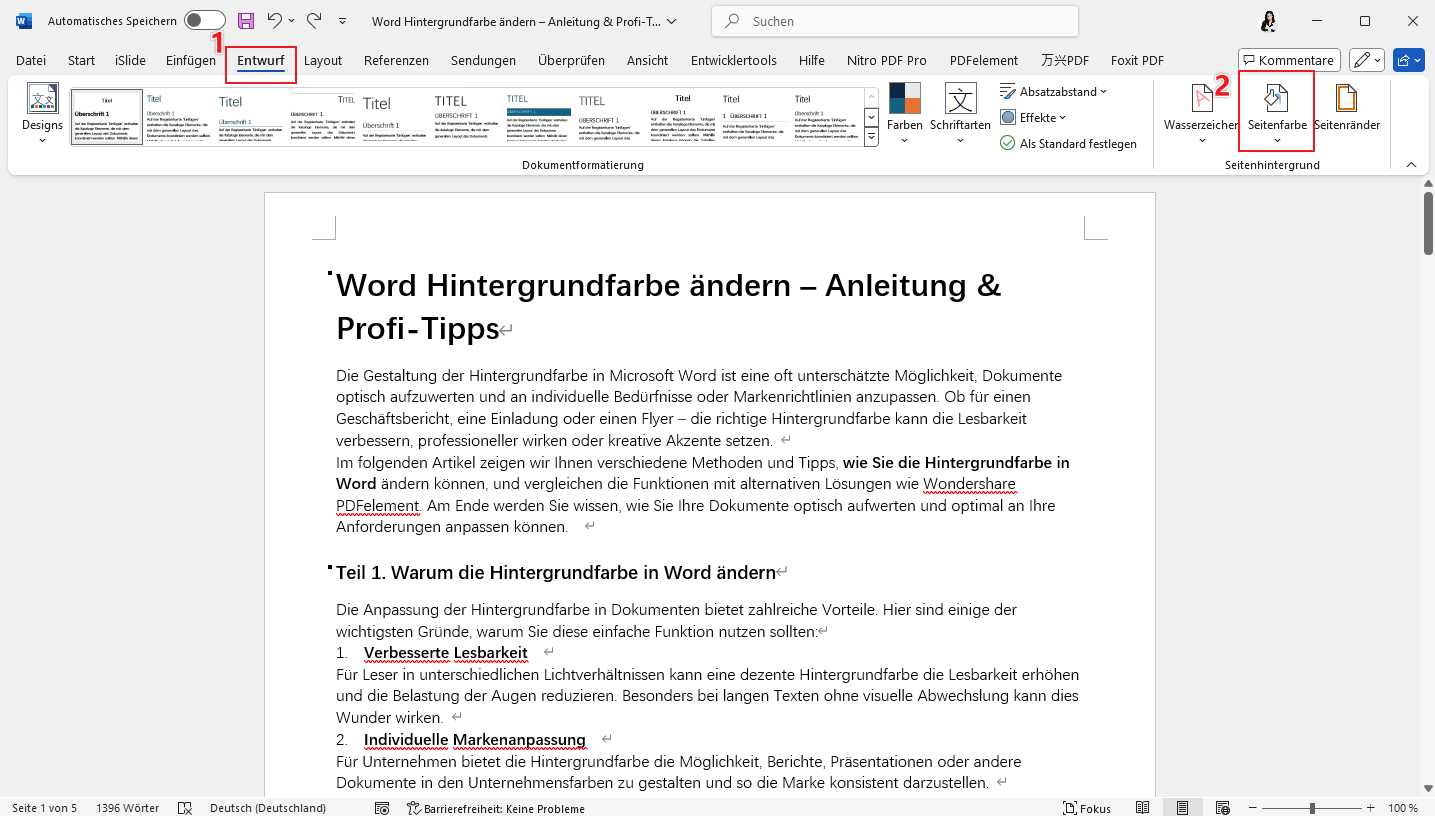
Task: Undo the last action
Action: 274,21
